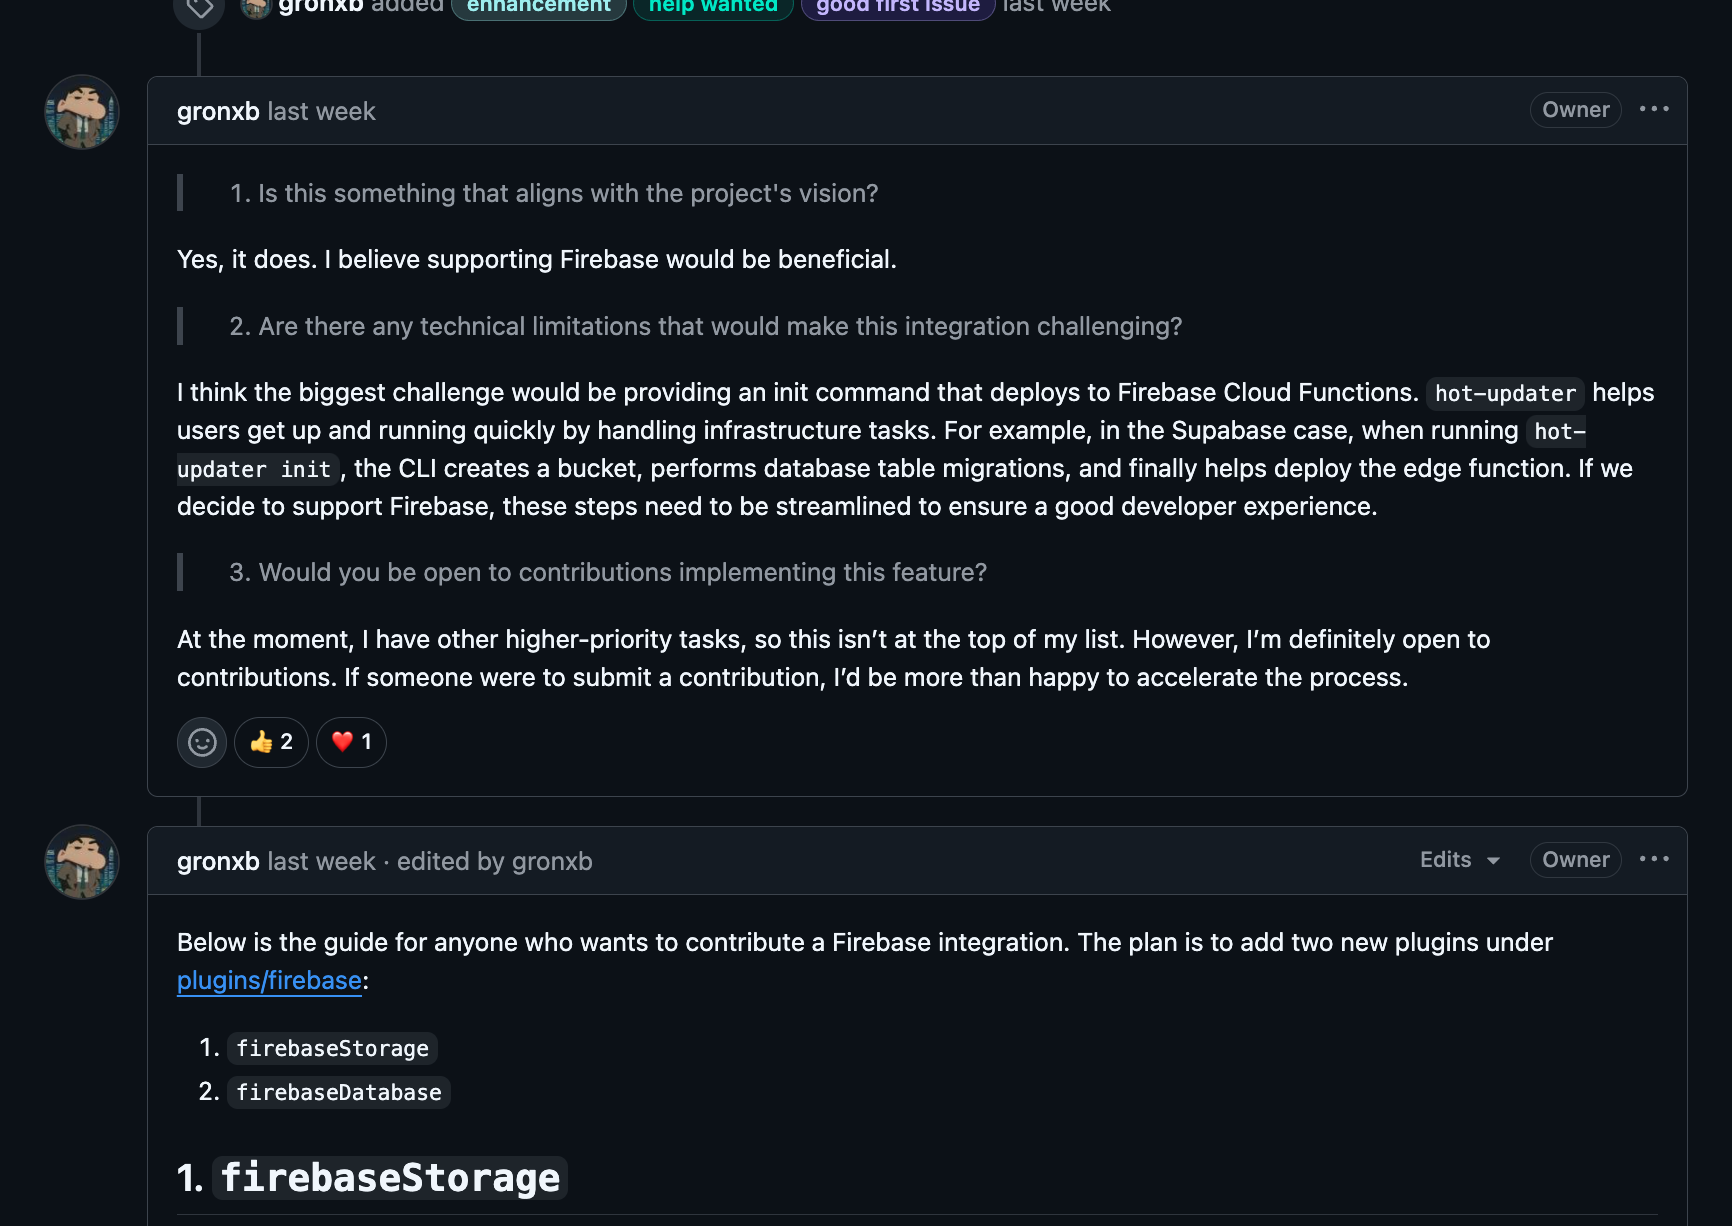Image resolution: width=1732 pixels, height=1226 pixels.
Task: Open the plugins/firebase link
Action: (x=269, y=980)
